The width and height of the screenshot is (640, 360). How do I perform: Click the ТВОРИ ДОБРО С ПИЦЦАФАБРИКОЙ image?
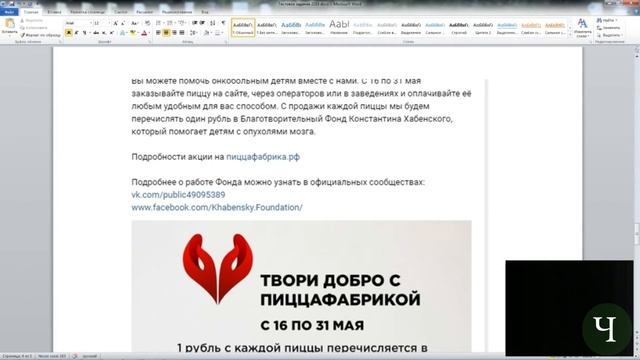301,286
